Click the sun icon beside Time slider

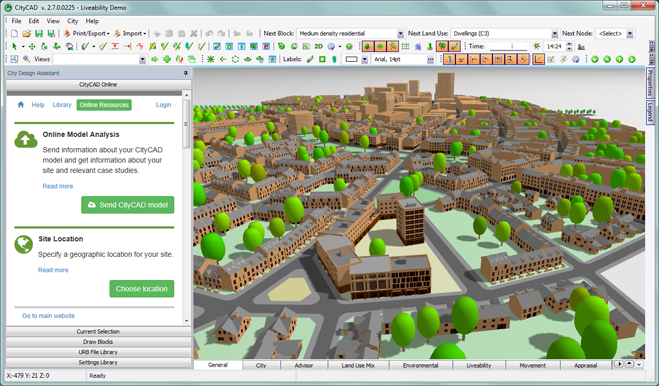tap(537, 46)
